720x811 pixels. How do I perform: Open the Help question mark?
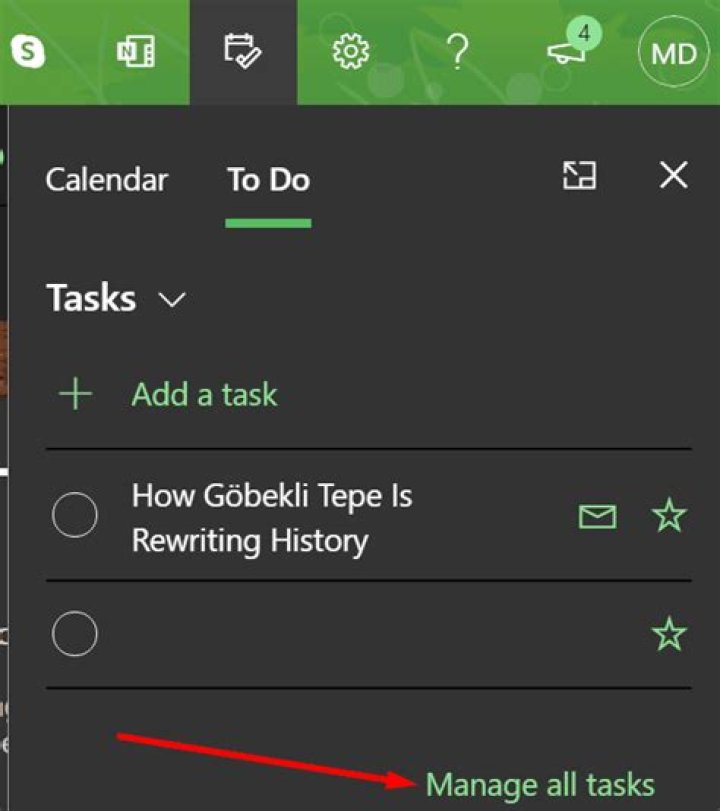point(458,52)
